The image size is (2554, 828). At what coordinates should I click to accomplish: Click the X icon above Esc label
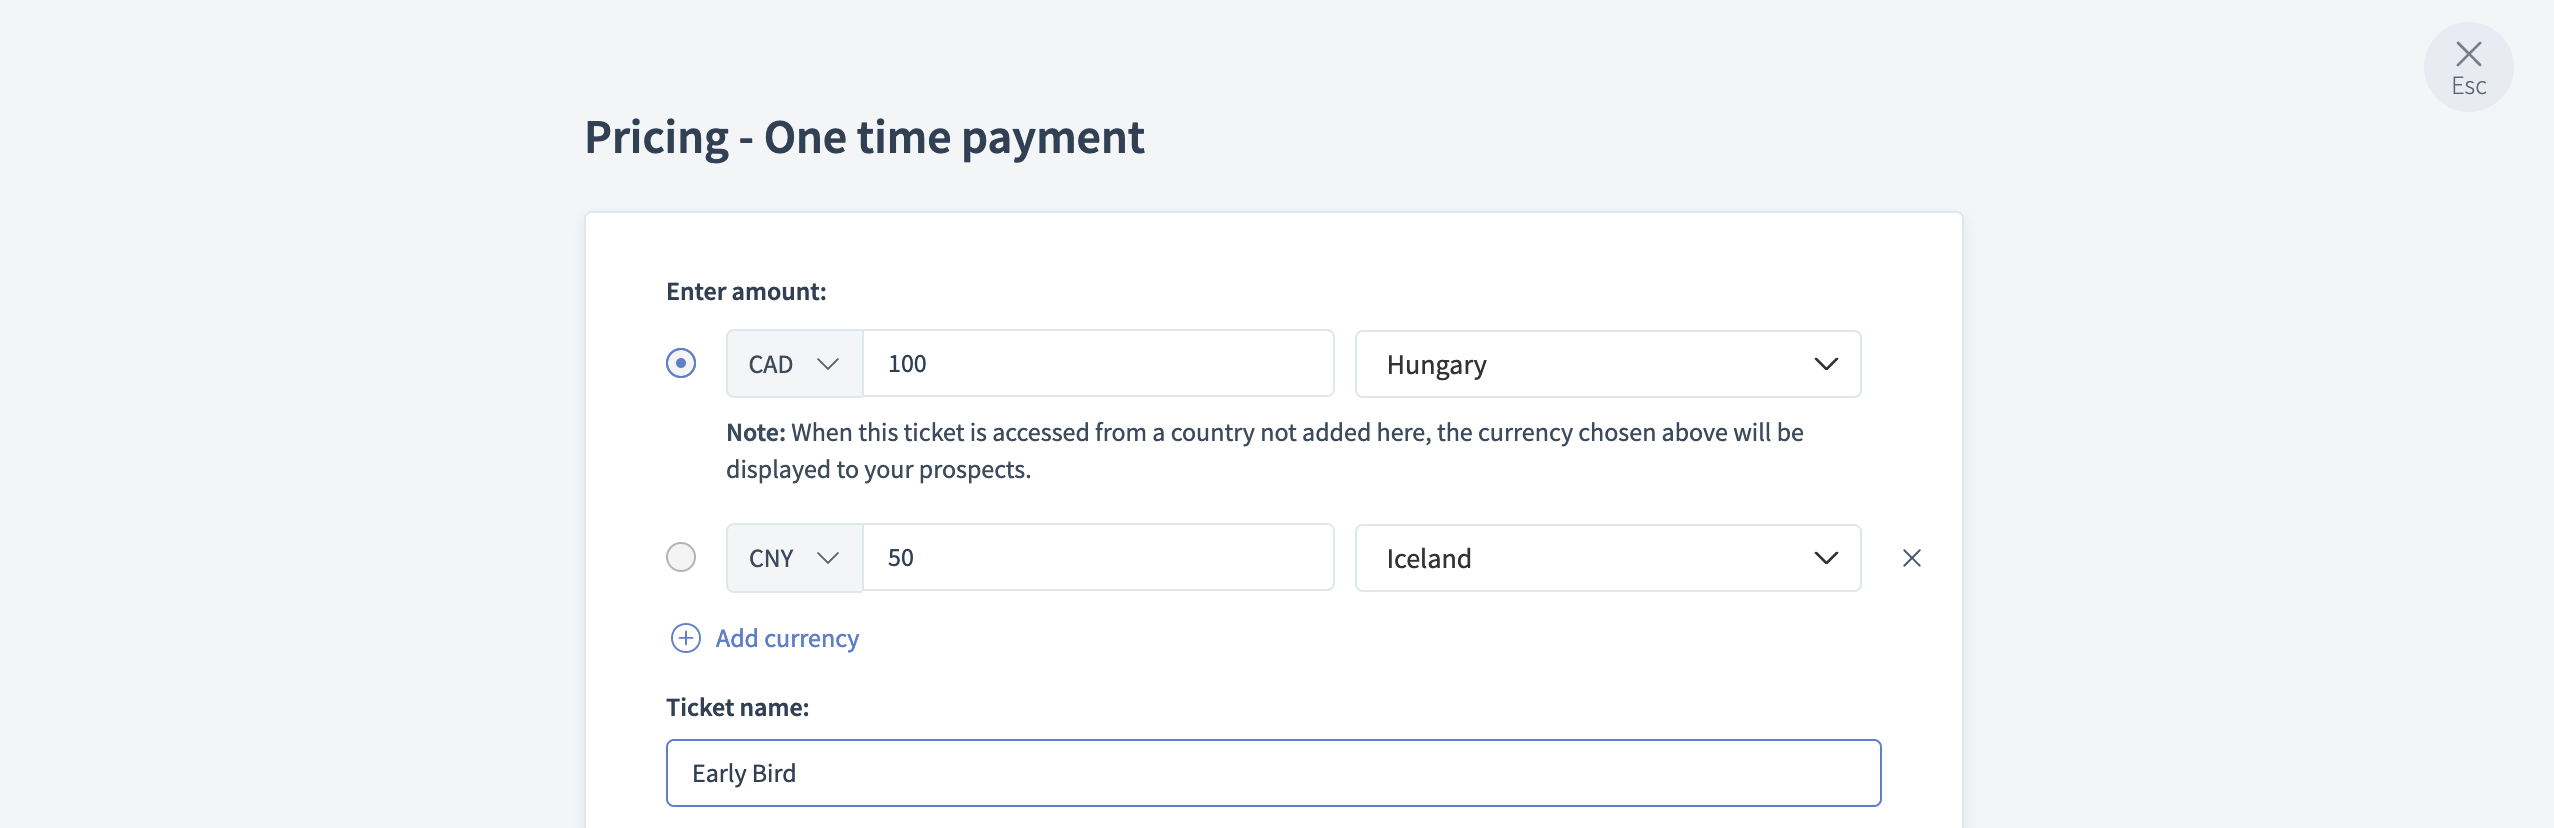tap(2468, 54)
